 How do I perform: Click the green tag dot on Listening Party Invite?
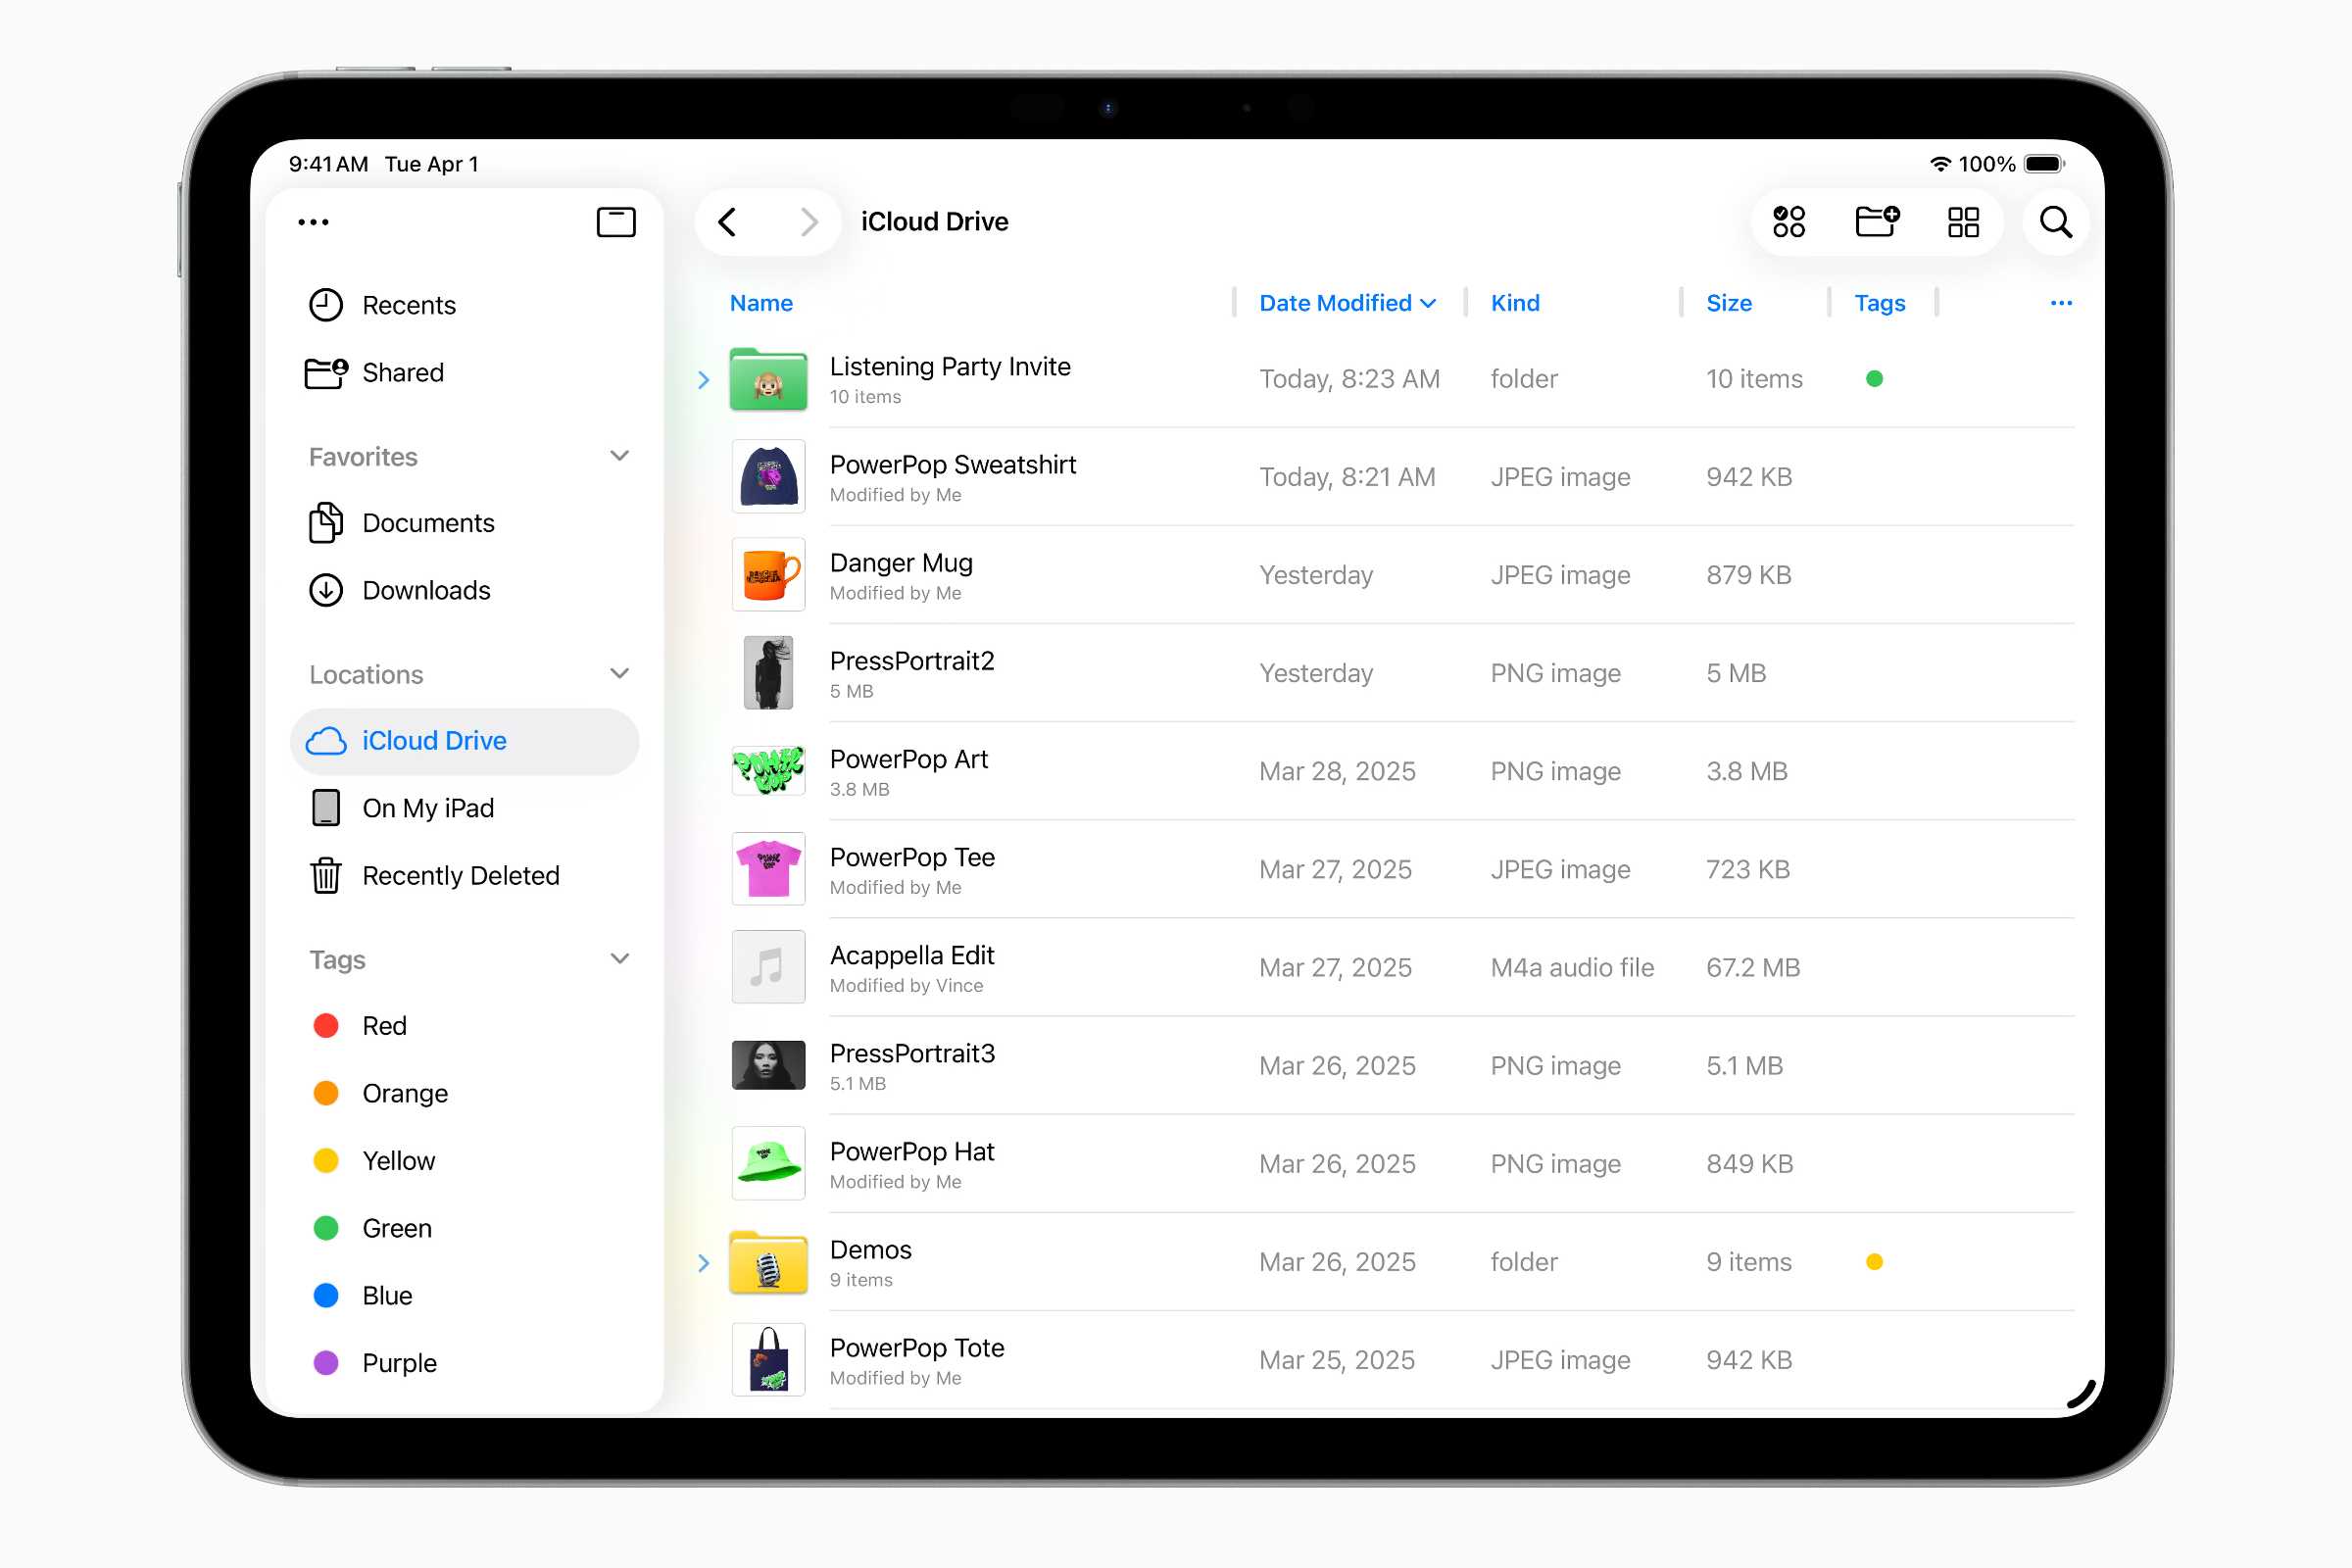(x=1874, y=379)
